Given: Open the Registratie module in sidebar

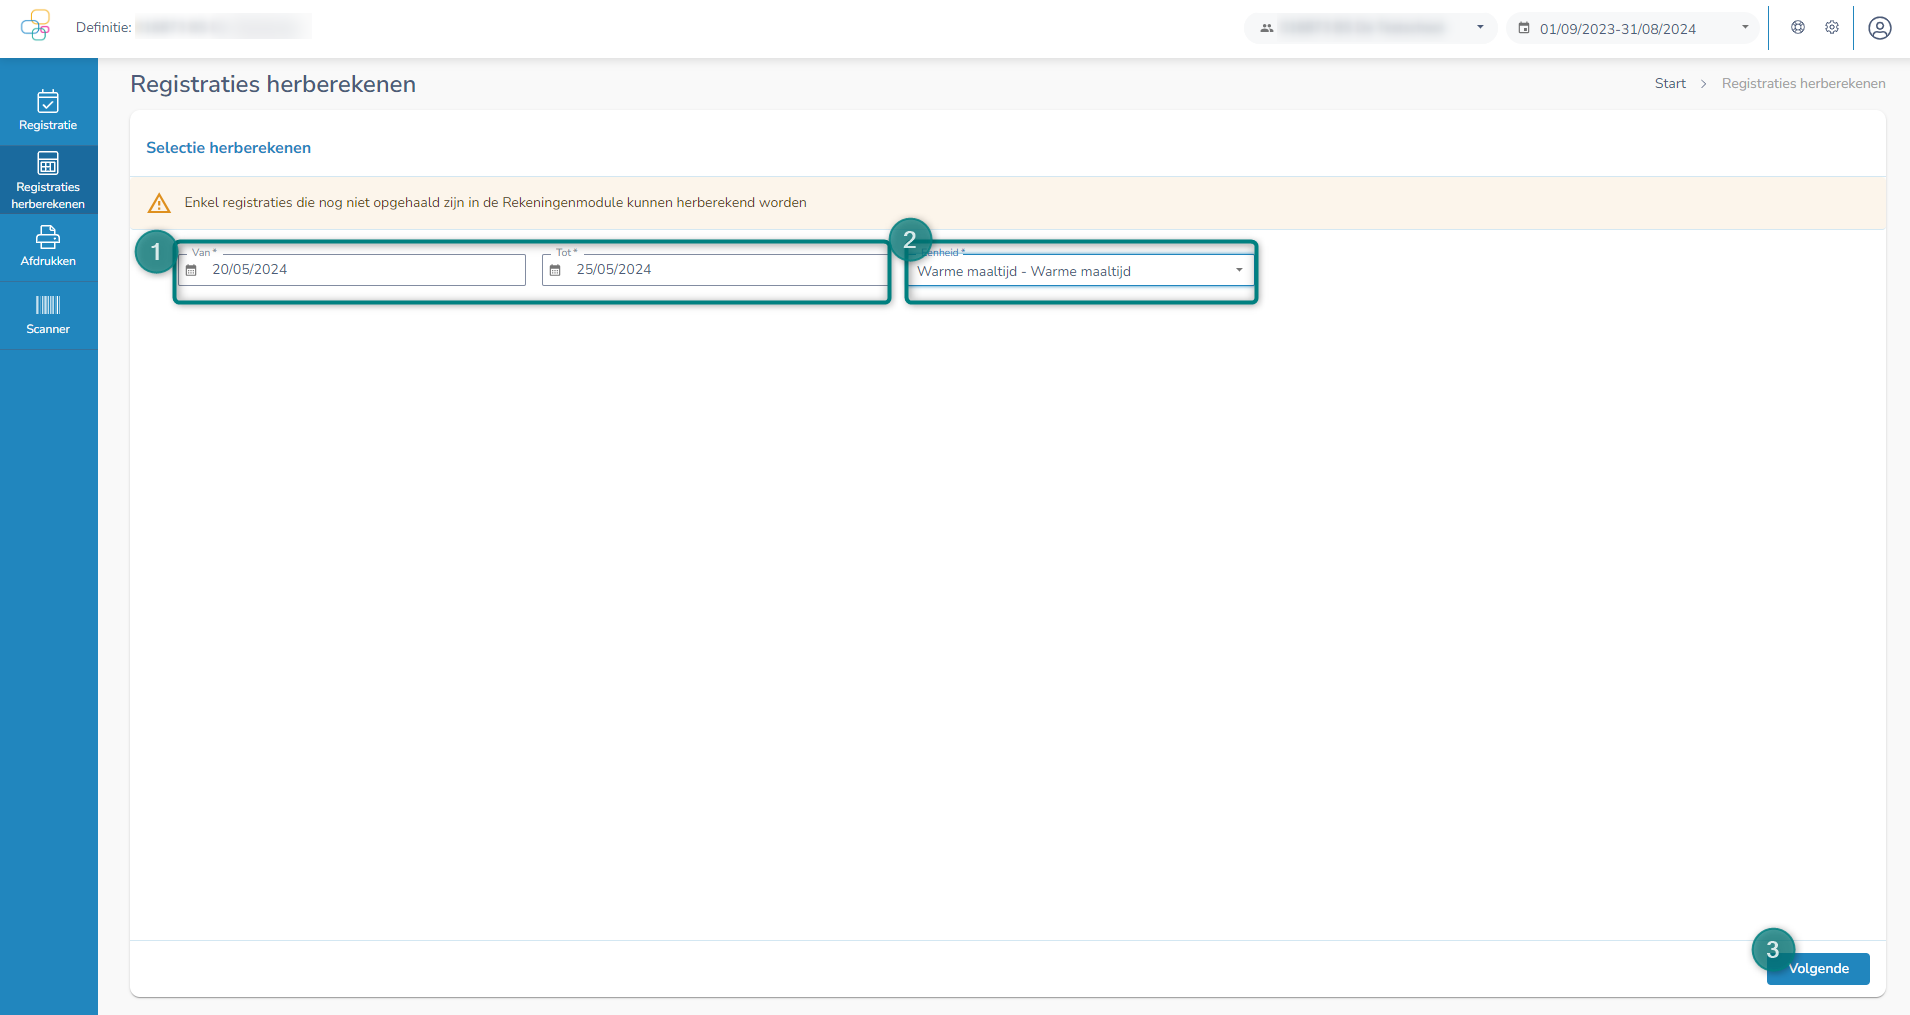Looking at the screenshot, I should pos(48,111).
